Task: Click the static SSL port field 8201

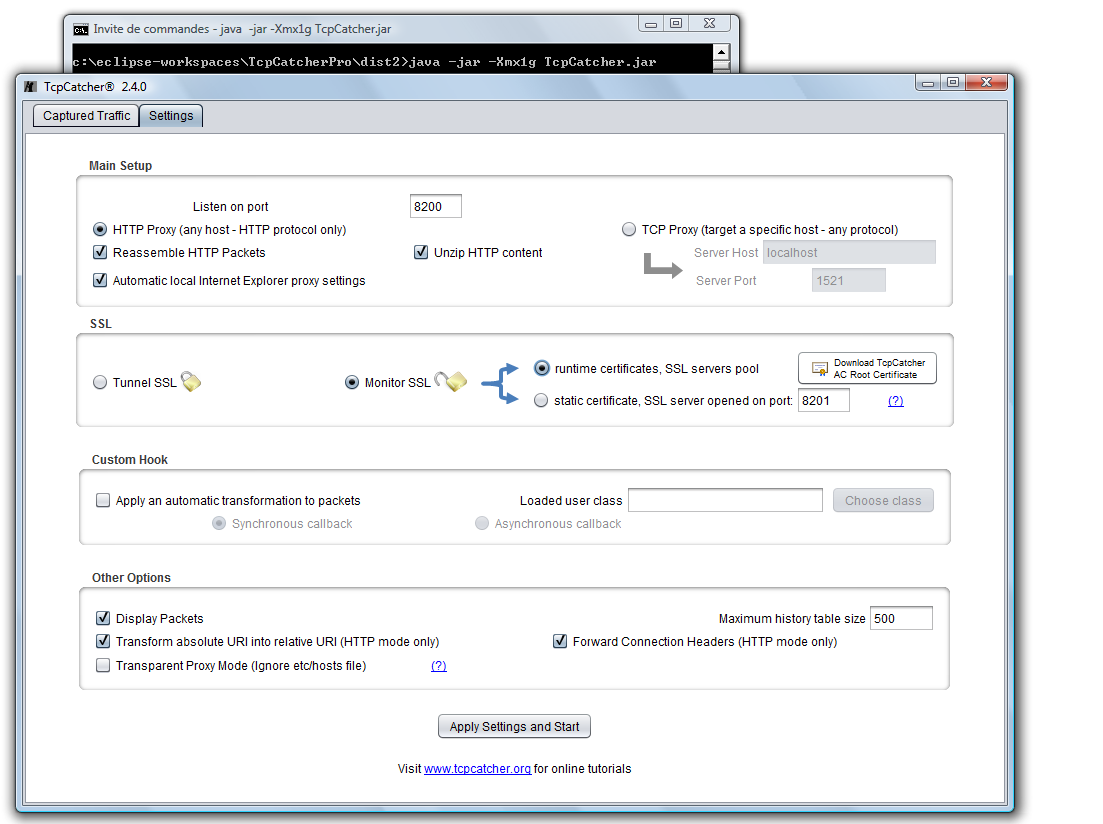Action: click(x=824, y=400)
